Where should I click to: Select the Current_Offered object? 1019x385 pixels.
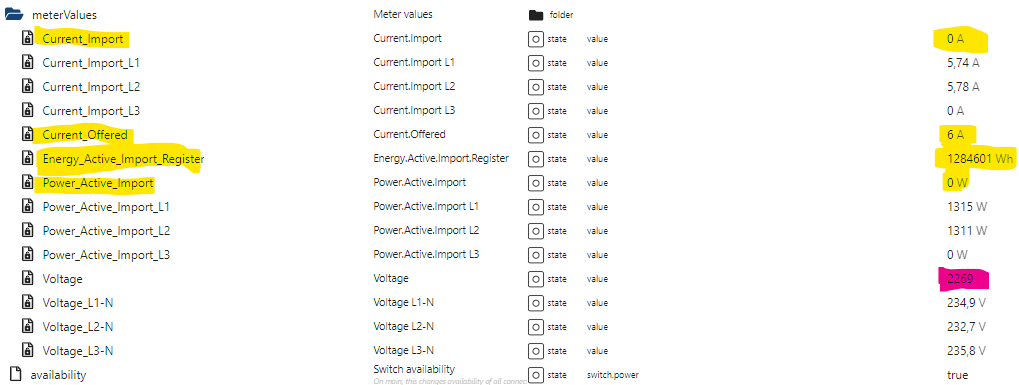(84, 135)
